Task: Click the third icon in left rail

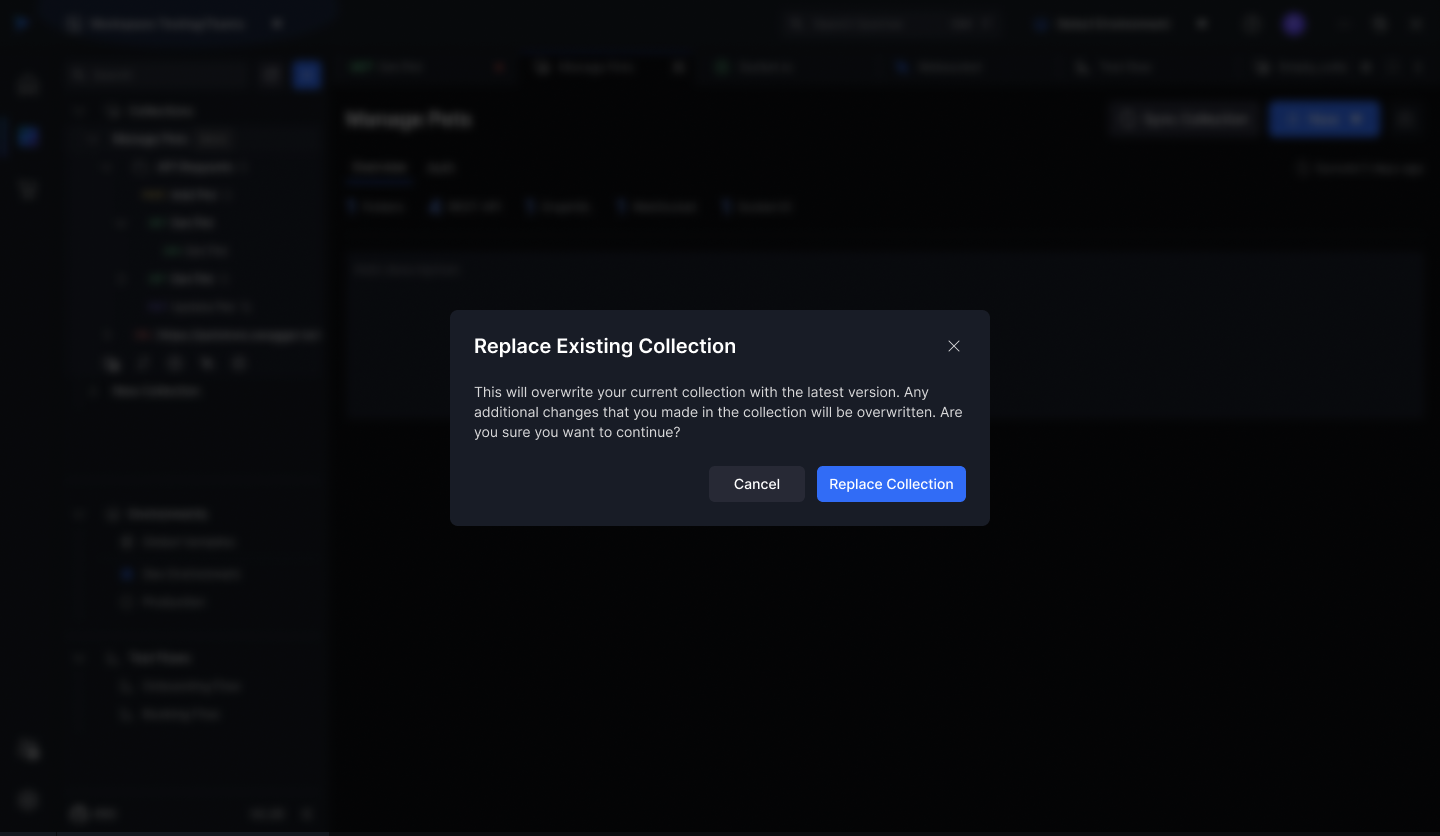Action: click(x=28, y=190)
